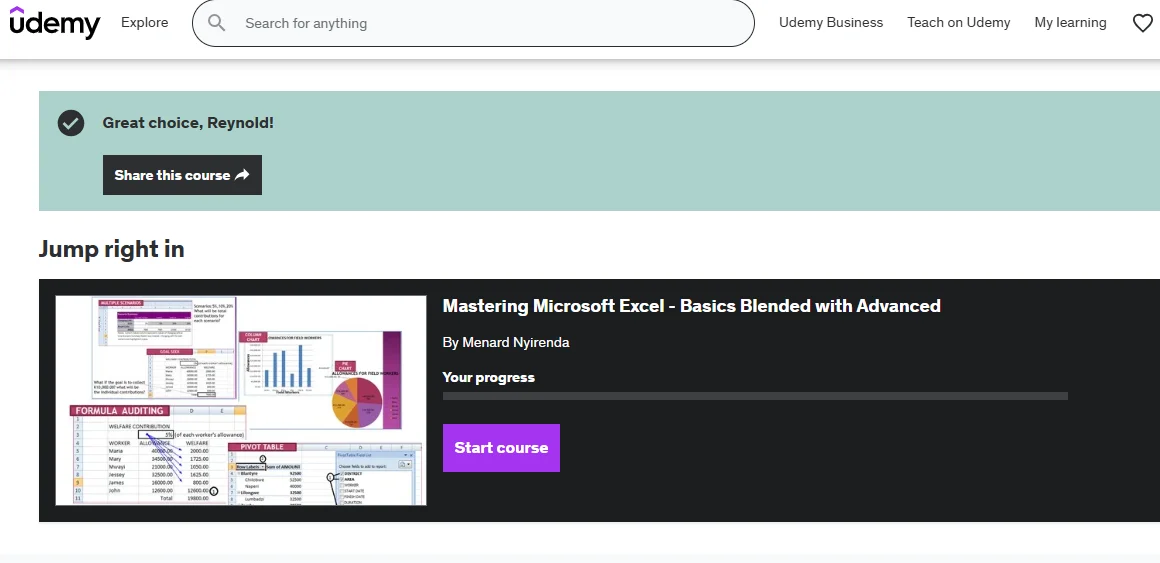The width and height of the screenshot is (1160, 563).
Task: Select 'Great choice, Reynold!' text
Action: point(188,123)
